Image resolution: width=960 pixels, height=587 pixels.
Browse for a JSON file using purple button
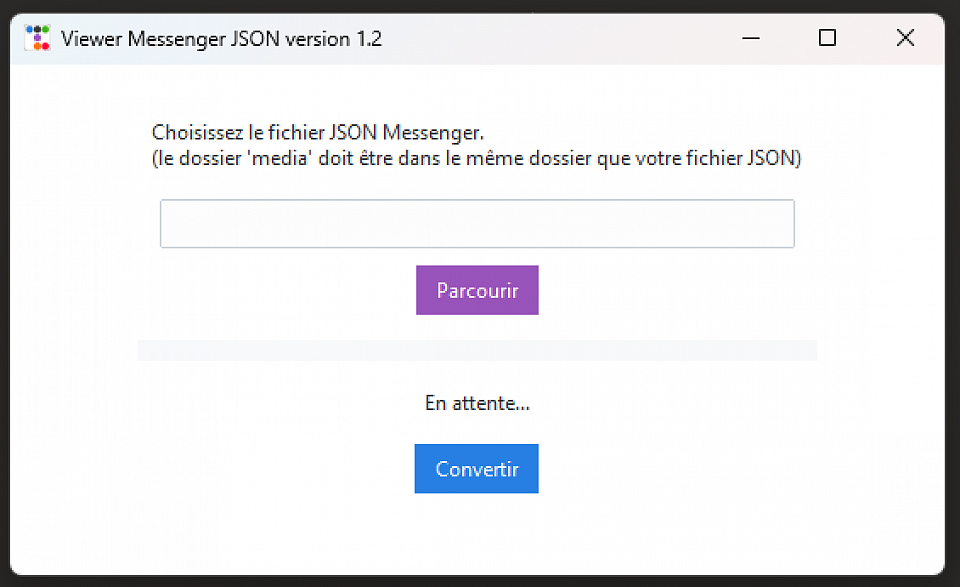tap(477, 290)
